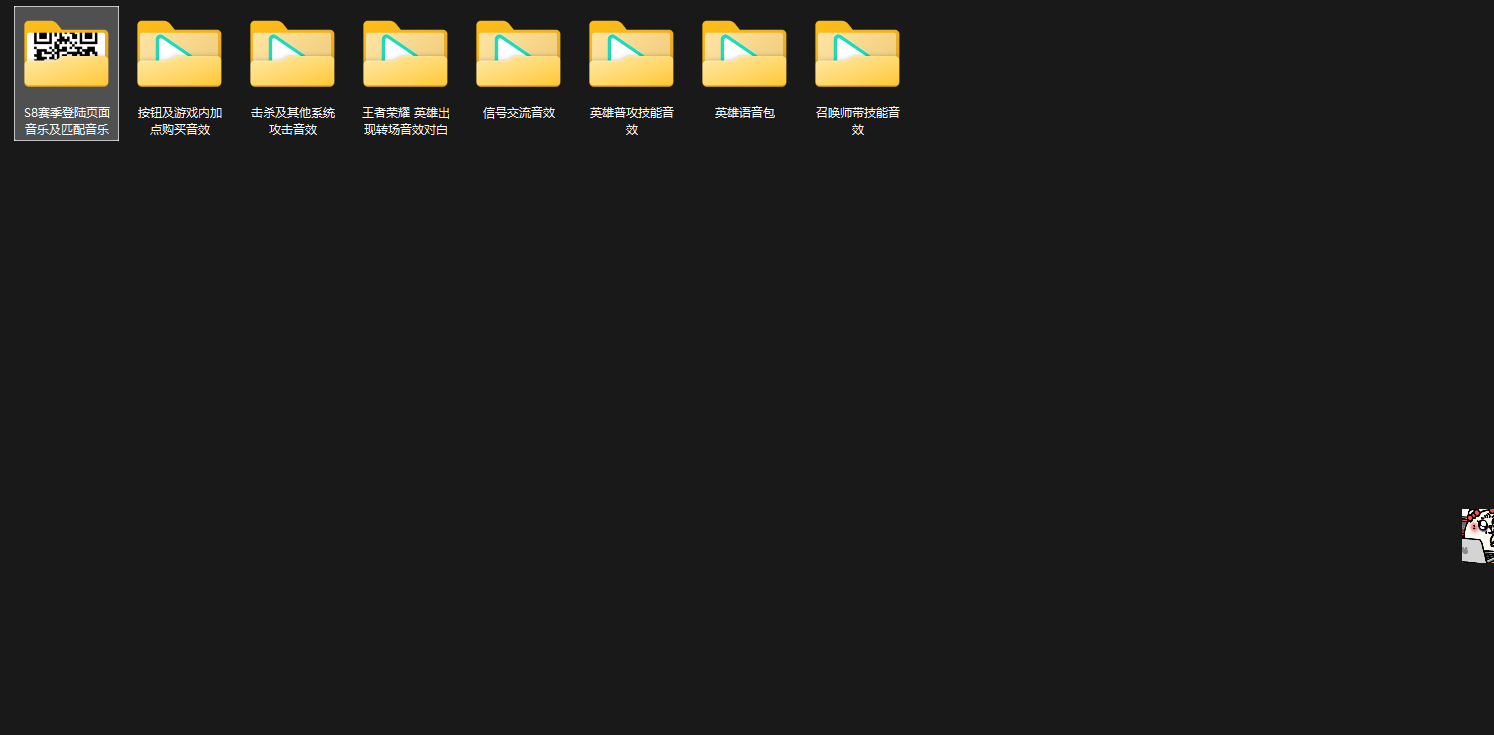The image size is (1494, 735).
Task: Click the 王者荣耀 英雄出现转场音效对白 label
Action: (x=405, y=121)
